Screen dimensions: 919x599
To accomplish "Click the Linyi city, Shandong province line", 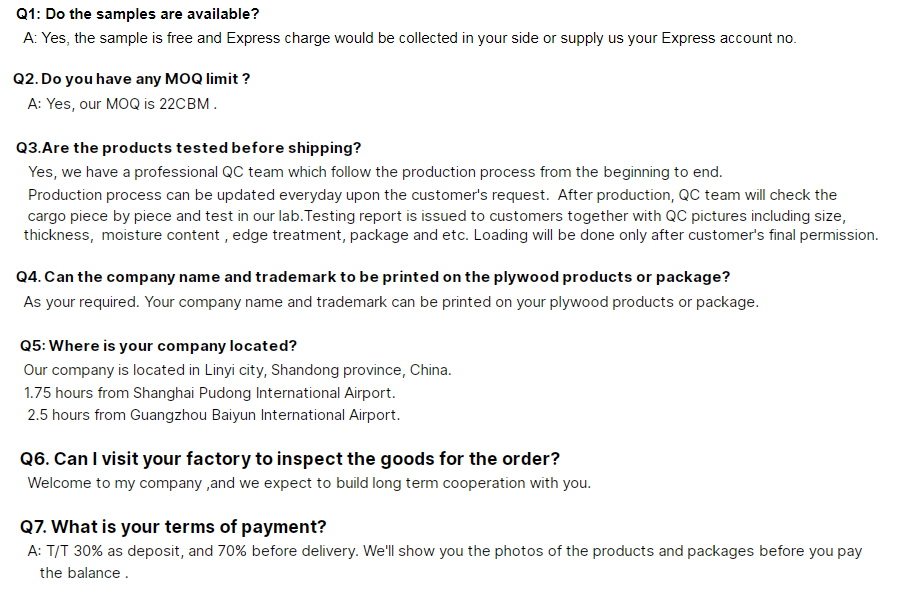I will click(237, 370).
